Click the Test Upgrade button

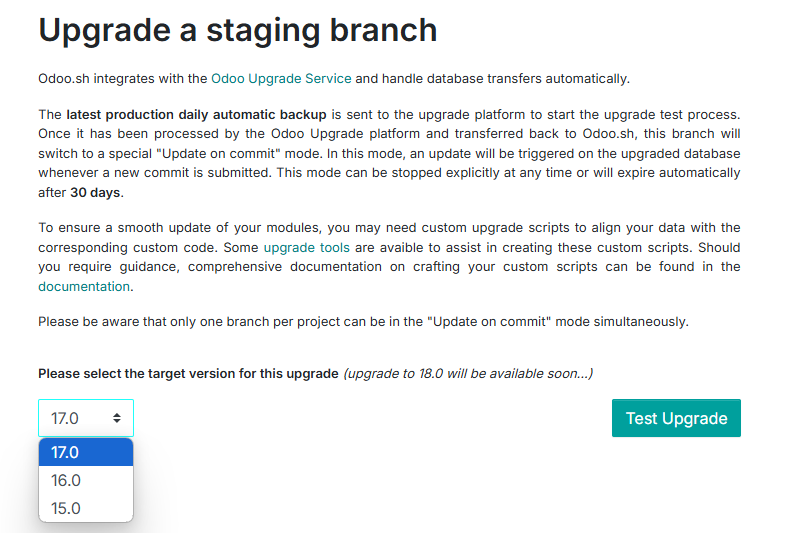[676, 418]
